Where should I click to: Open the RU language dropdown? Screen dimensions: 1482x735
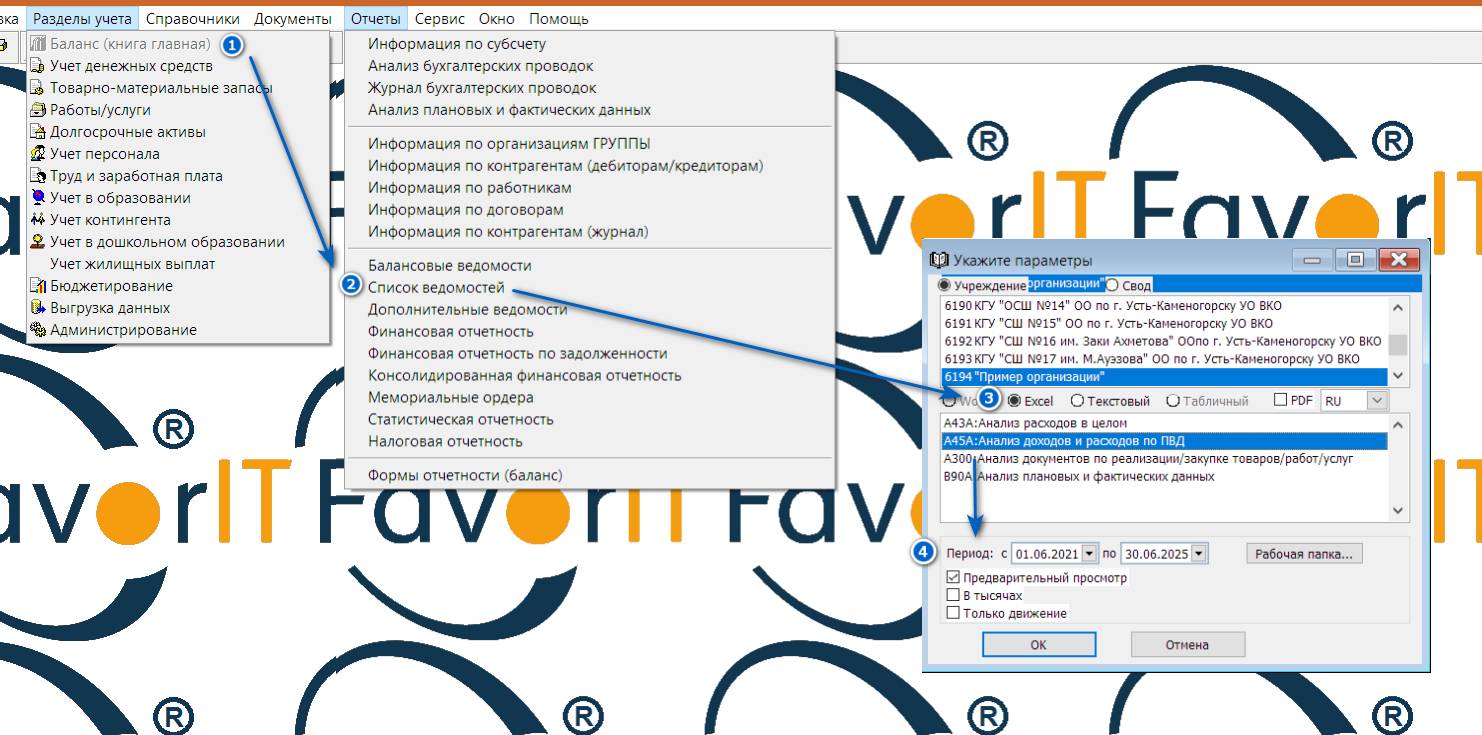(x=1377, y=401)
